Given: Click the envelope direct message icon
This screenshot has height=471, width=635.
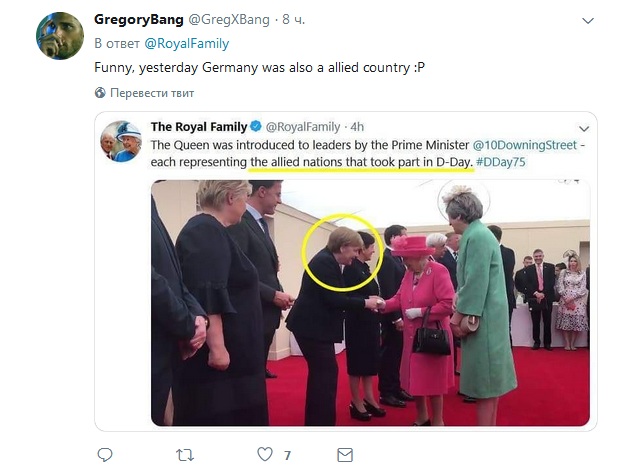Looking at the screenshot, I should [344, 455].
